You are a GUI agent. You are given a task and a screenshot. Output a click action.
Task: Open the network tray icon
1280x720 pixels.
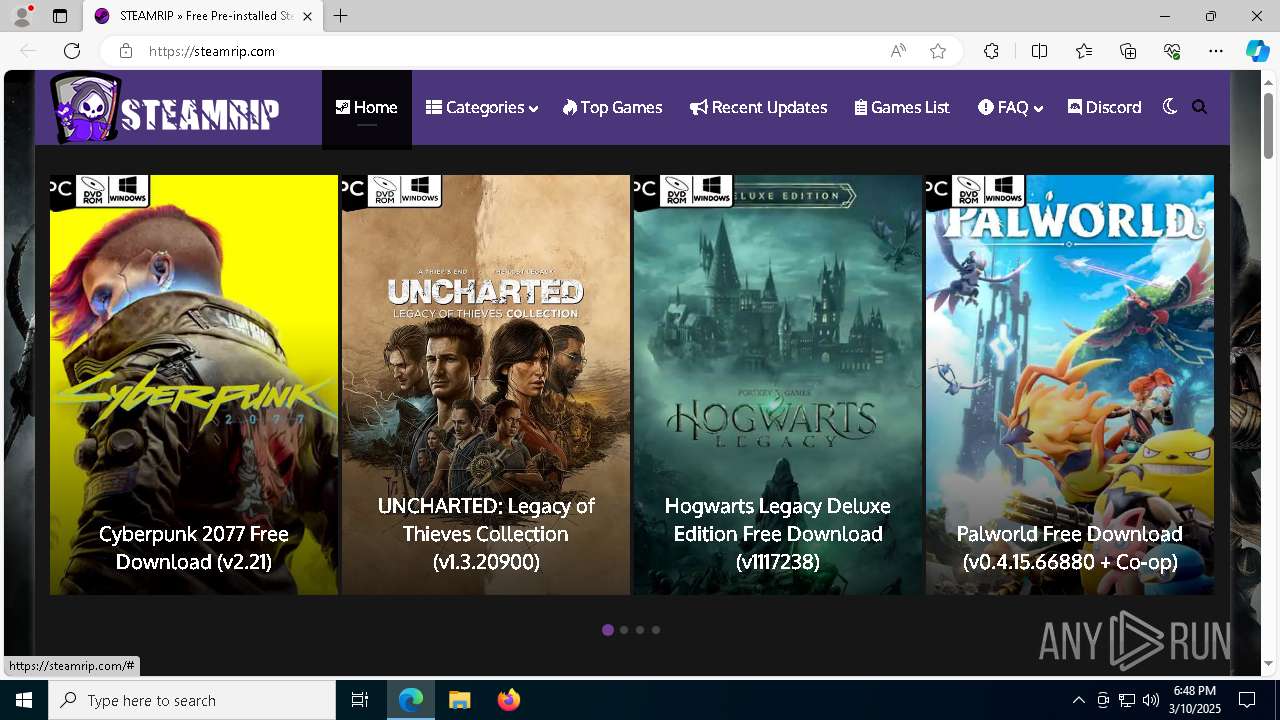(x=1127, y=700)
